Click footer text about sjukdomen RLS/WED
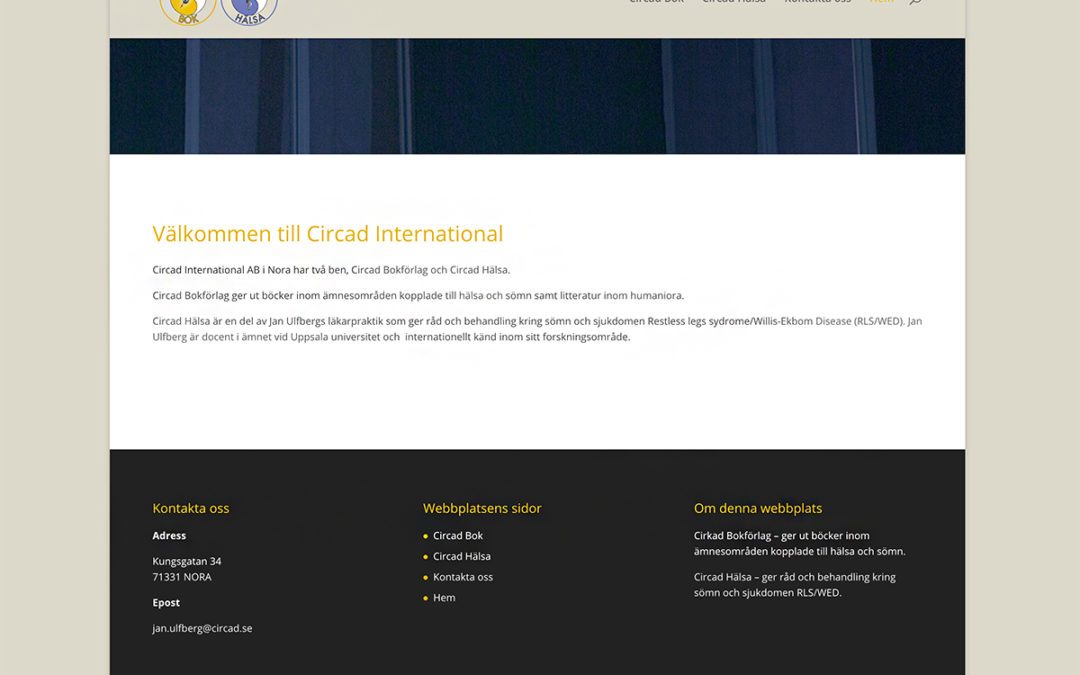 point(795,584)
